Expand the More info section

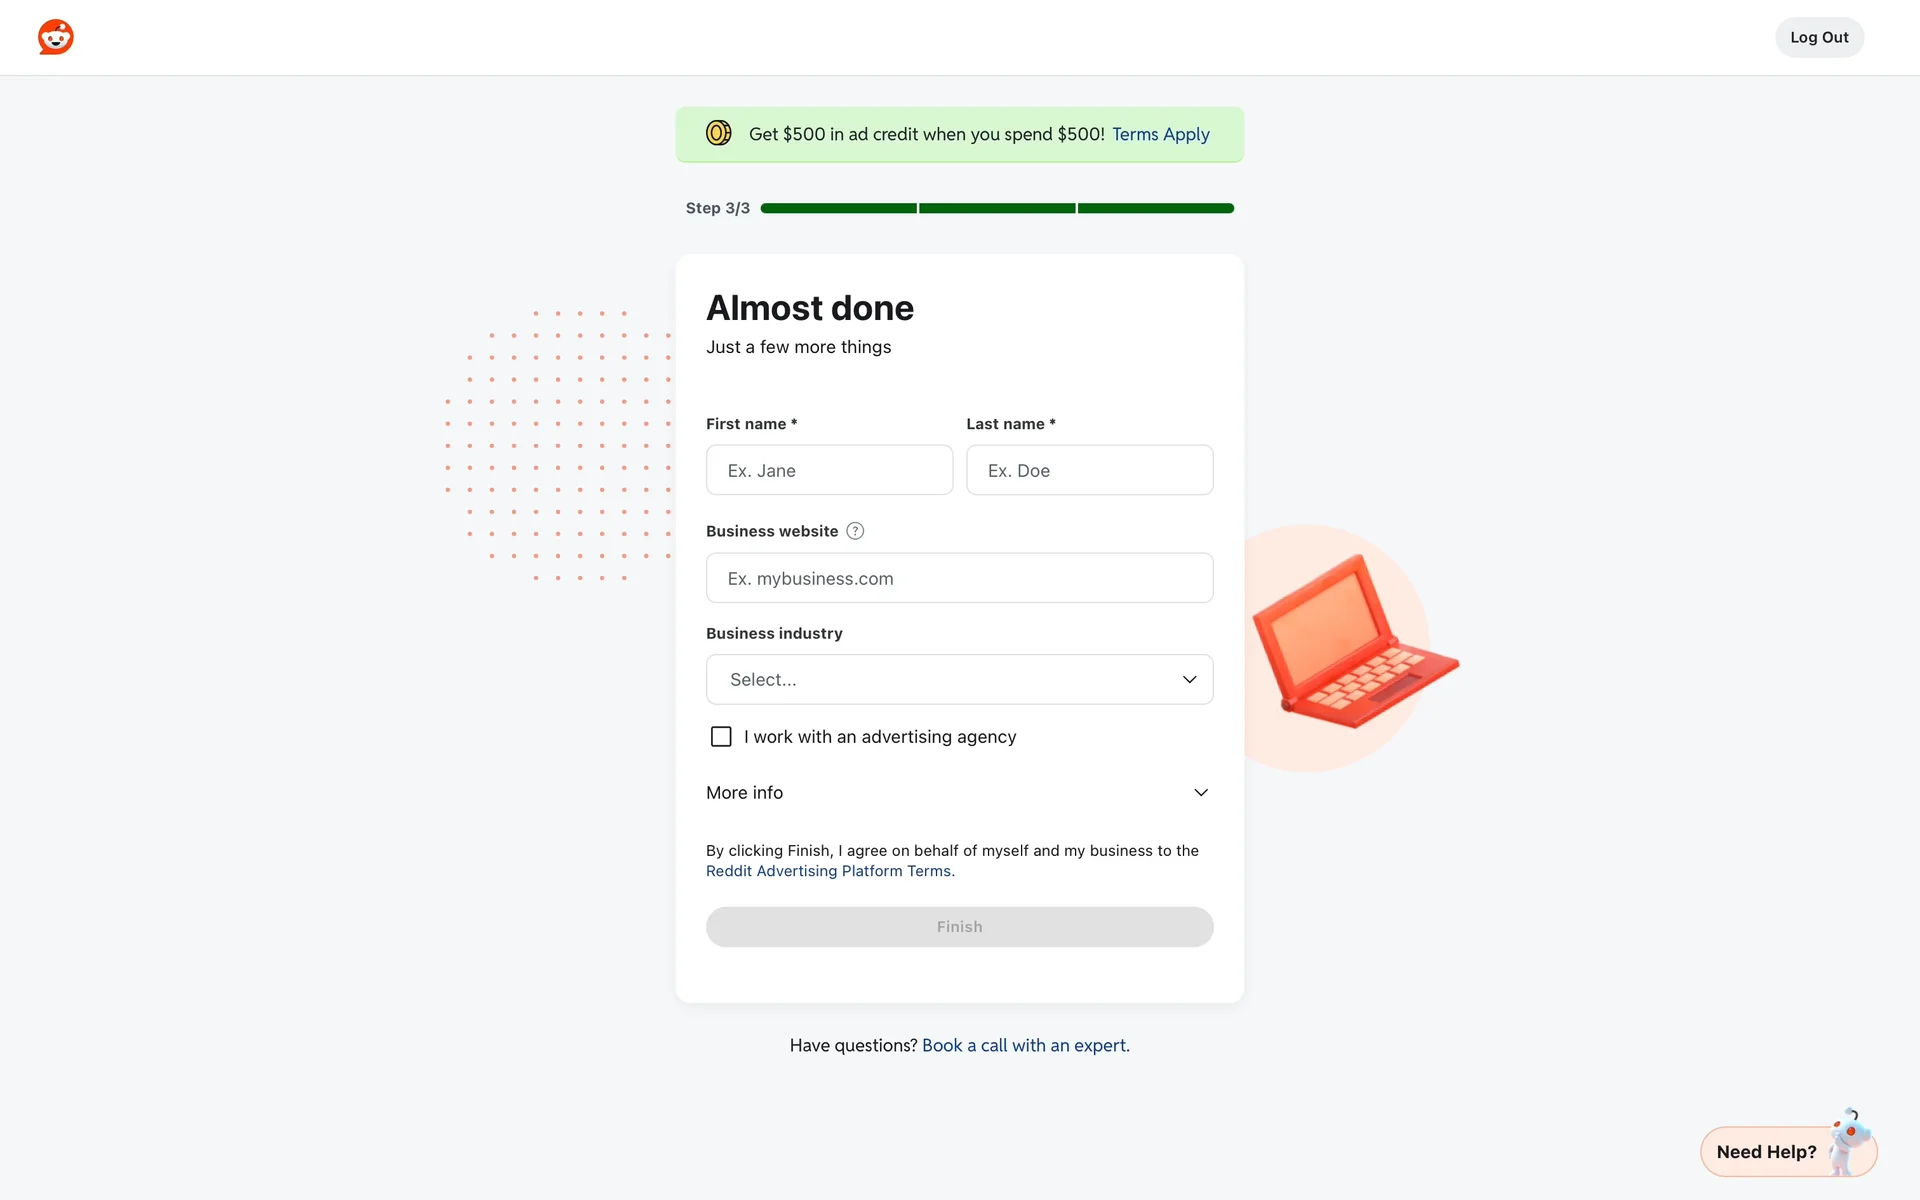pos(745,793)
